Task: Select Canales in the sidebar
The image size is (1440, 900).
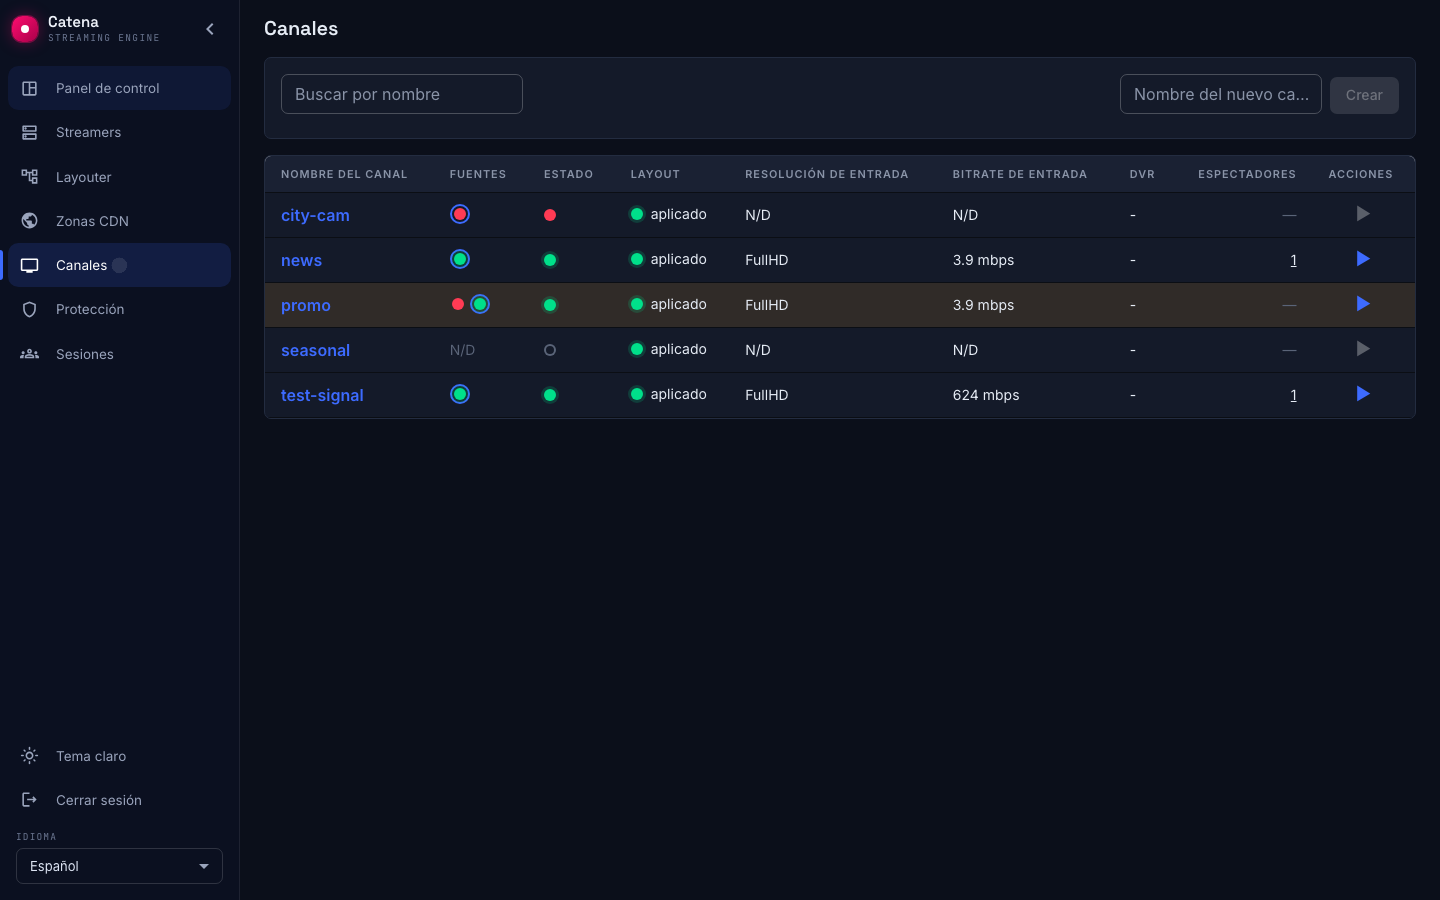Action: pos(119,265)
